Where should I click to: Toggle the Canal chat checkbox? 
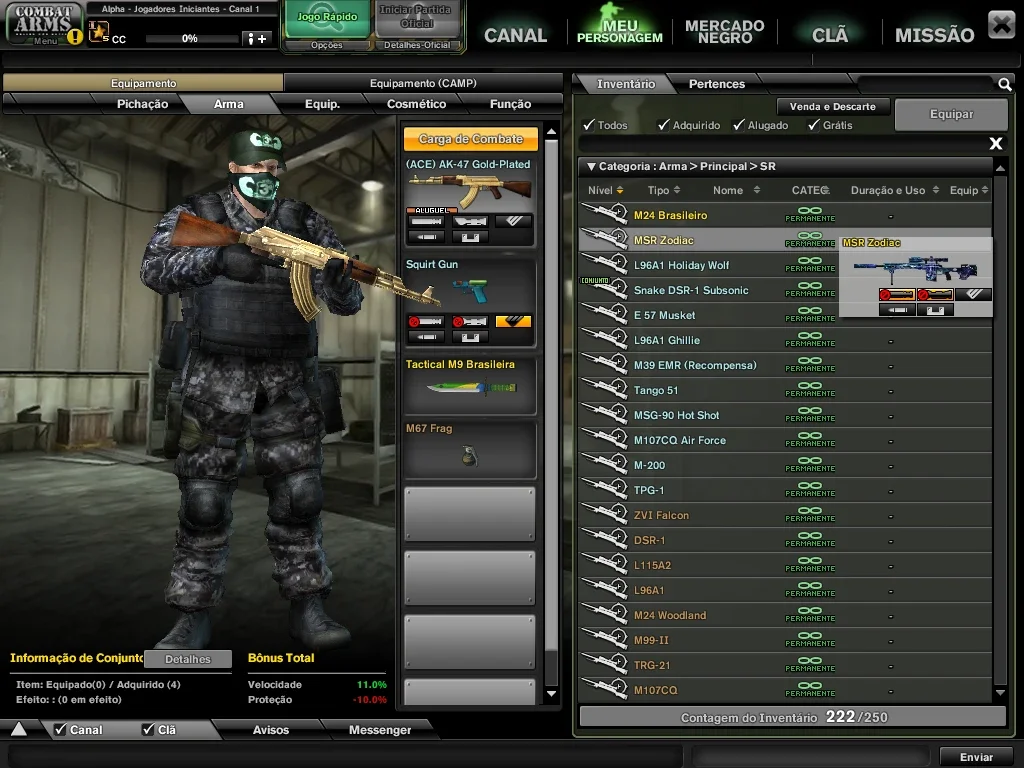pos(60,729)
